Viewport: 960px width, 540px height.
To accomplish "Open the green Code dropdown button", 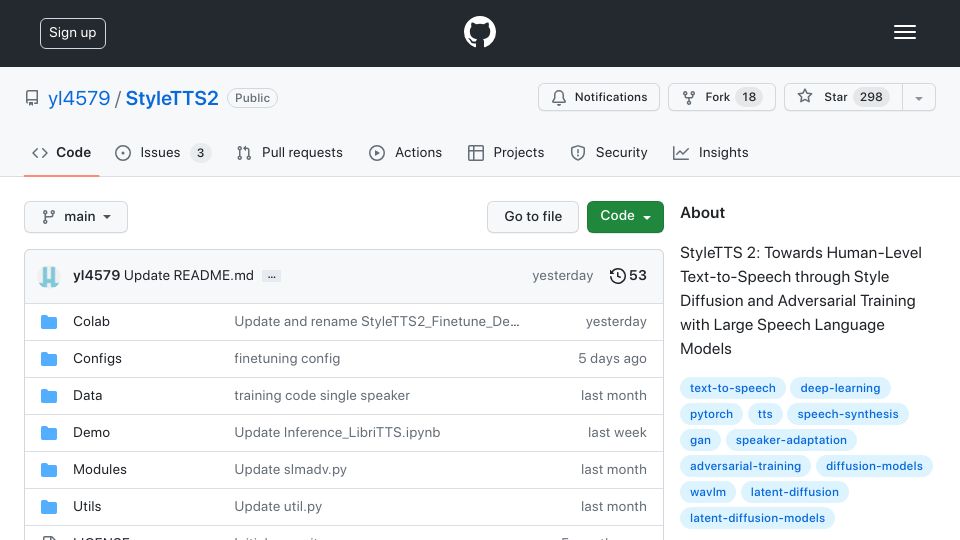I will [x=625, y=217].
